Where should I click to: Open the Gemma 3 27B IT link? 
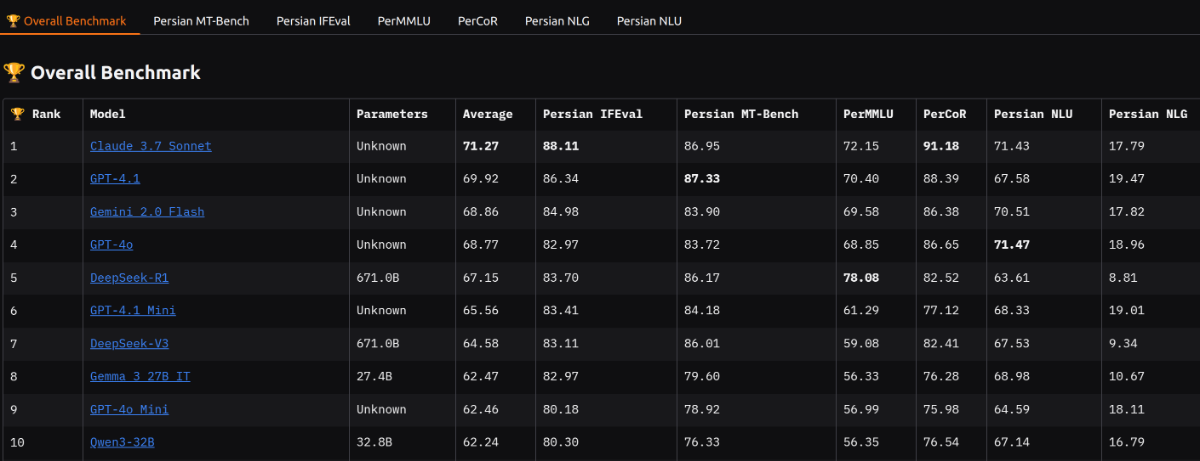tap(140, 376)
